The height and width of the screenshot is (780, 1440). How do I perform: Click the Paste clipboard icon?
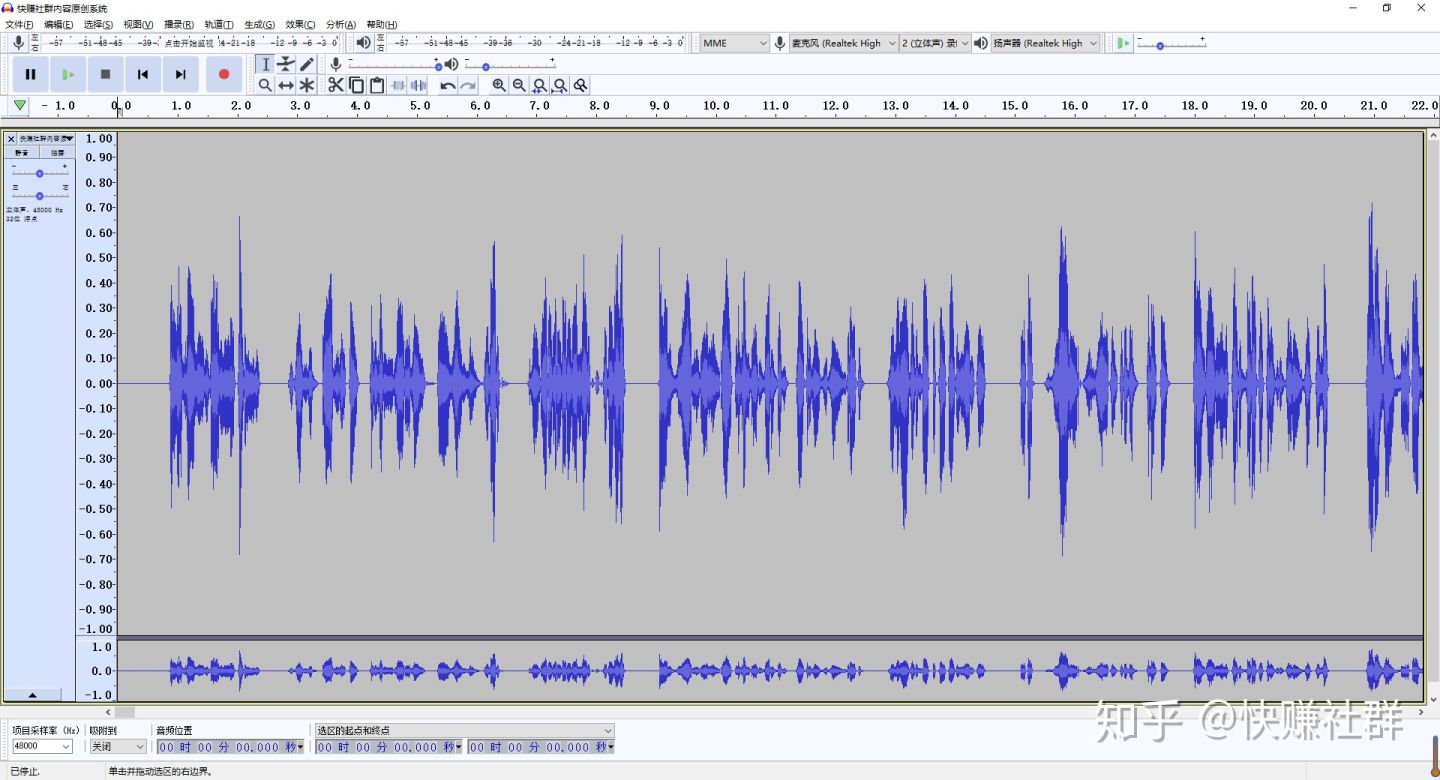coord(377,86)
